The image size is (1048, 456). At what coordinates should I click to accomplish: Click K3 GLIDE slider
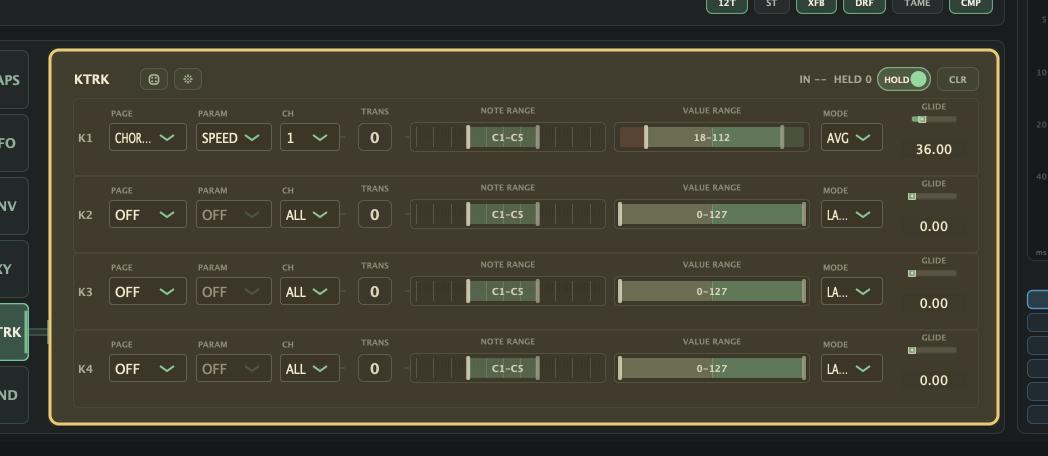934,273
